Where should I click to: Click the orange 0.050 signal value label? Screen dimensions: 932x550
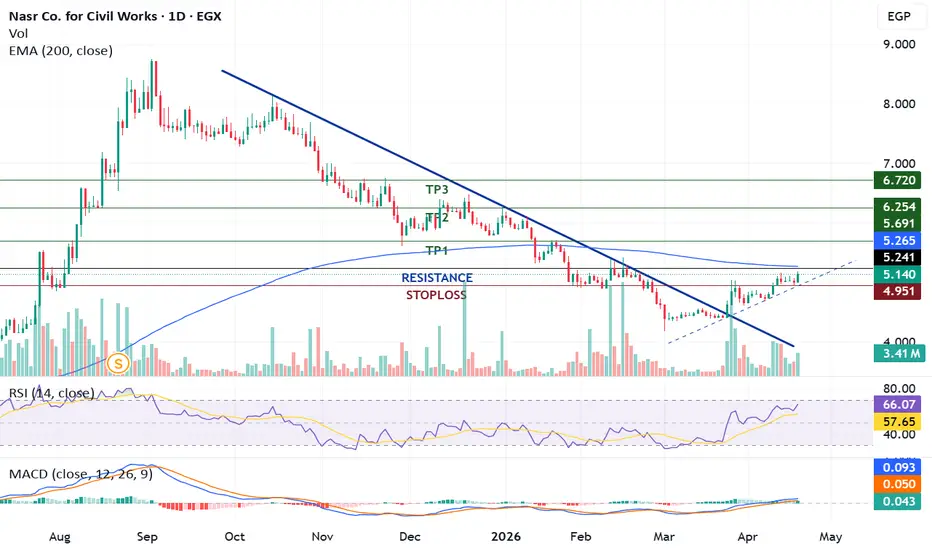click(x=898, y=485)
